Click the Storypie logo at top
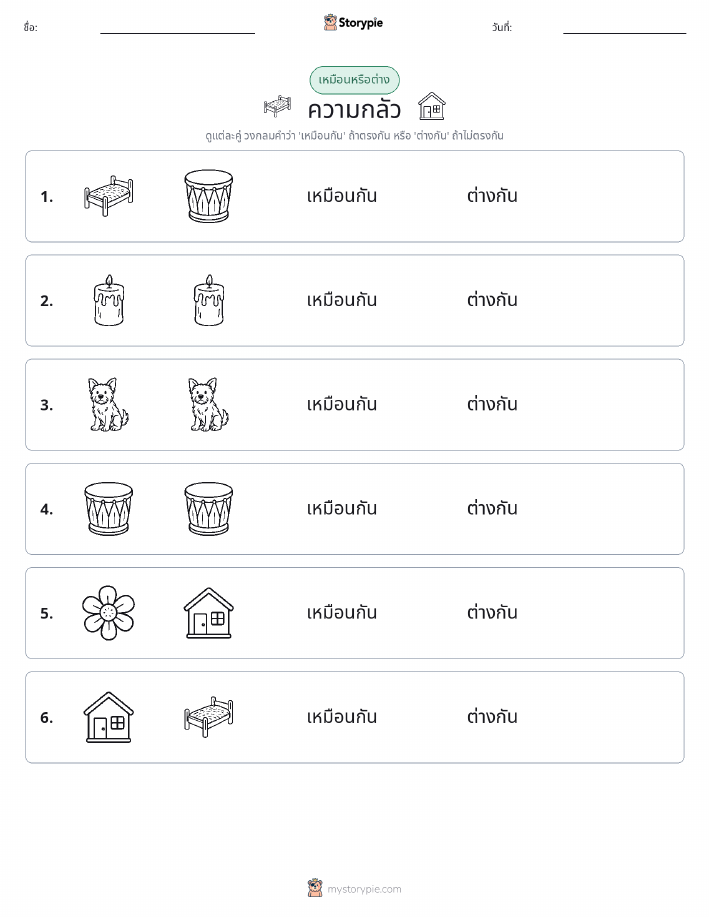The width and height of the screenshot is (709, 917). pyautogui.click(x=353, y=23)
